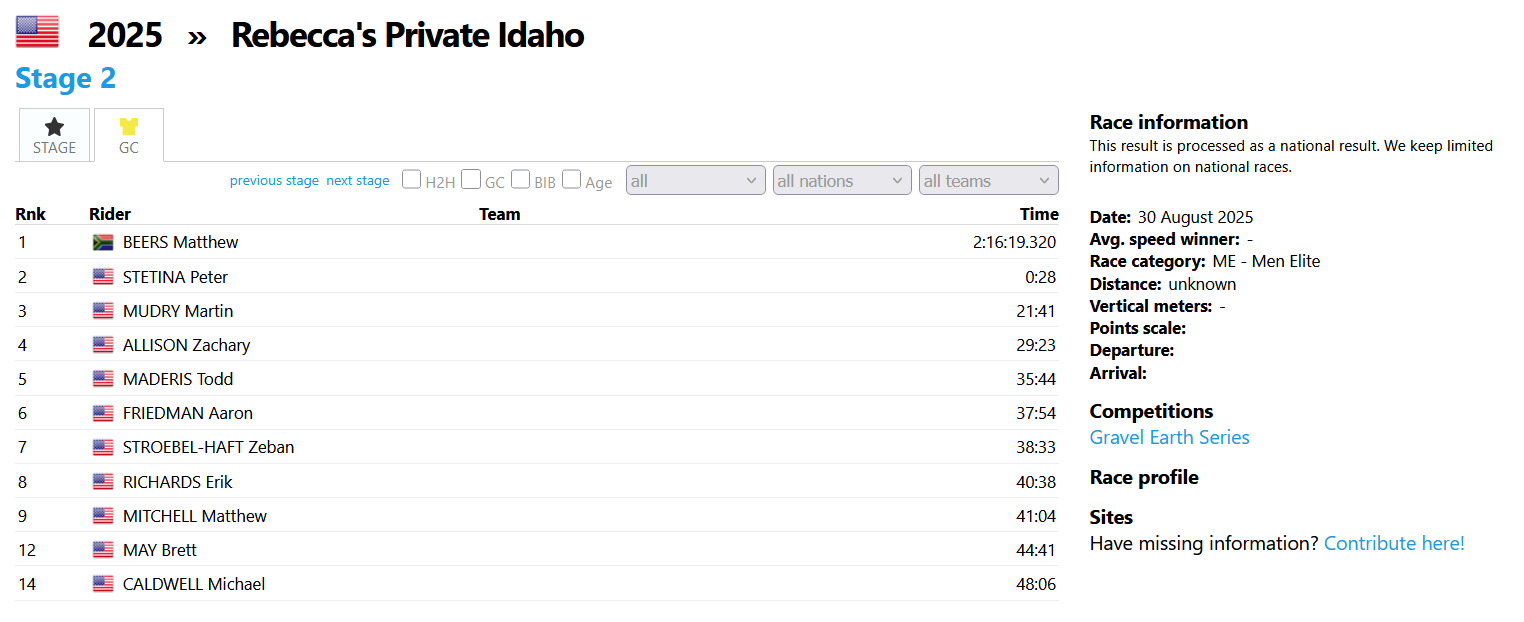This screenshot has height=622, width=1524.
Task: Tick the BIB checkbox
Action: (x=520, y=180)
